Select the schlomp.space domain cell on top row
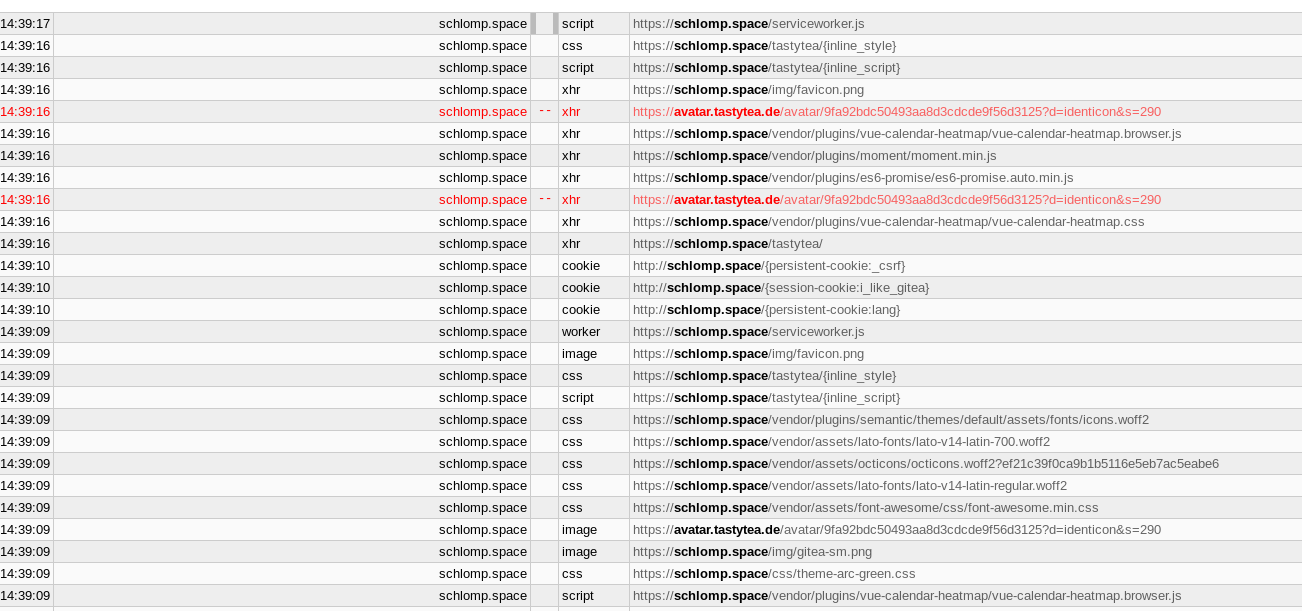 coord(483,23)
